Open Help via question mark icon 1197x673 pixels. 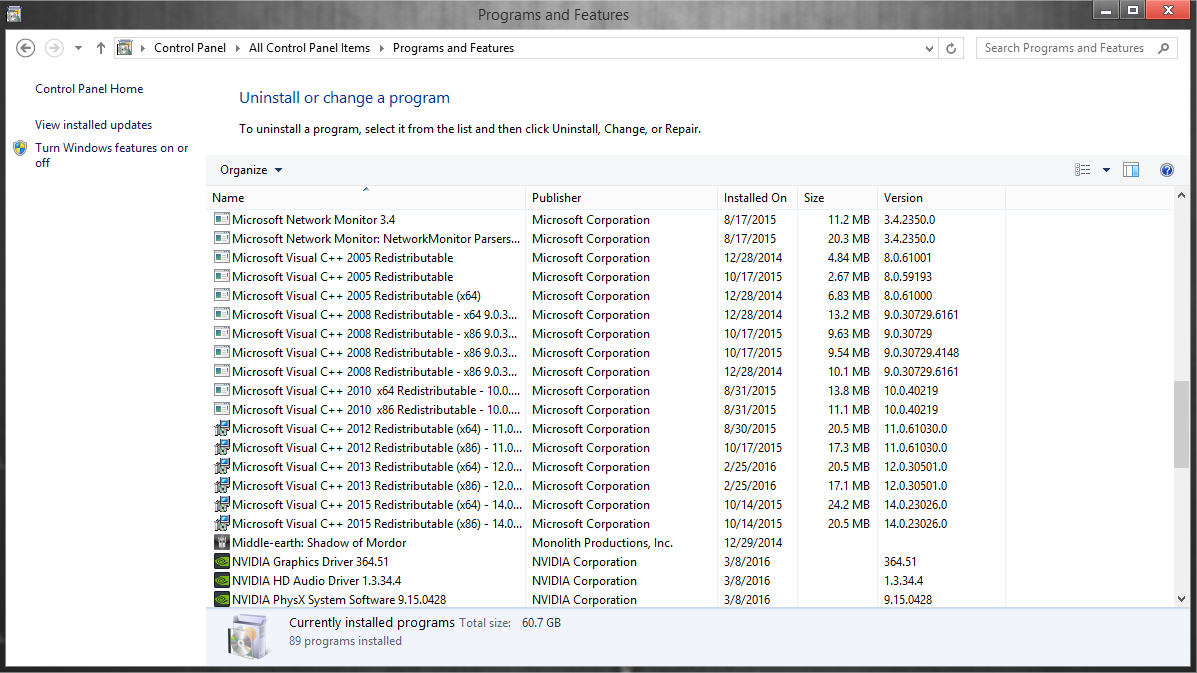pos(1166,170)
